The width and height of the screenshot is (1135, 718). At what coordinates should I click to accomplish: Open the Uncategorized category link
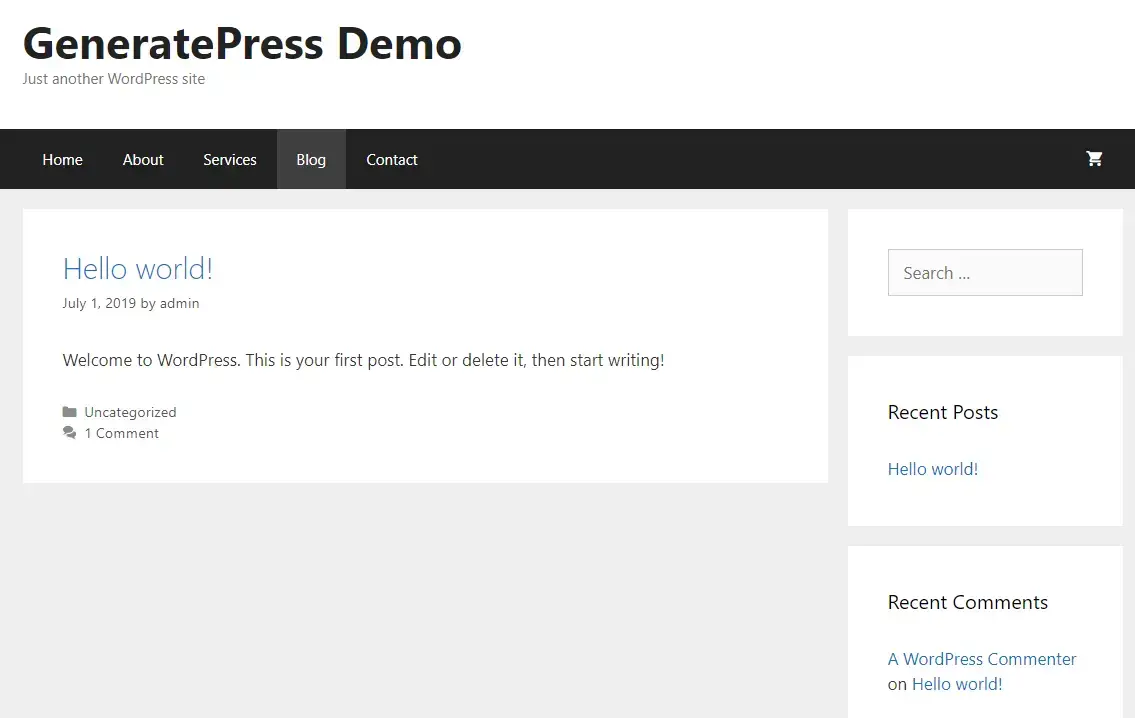[130, 412]
